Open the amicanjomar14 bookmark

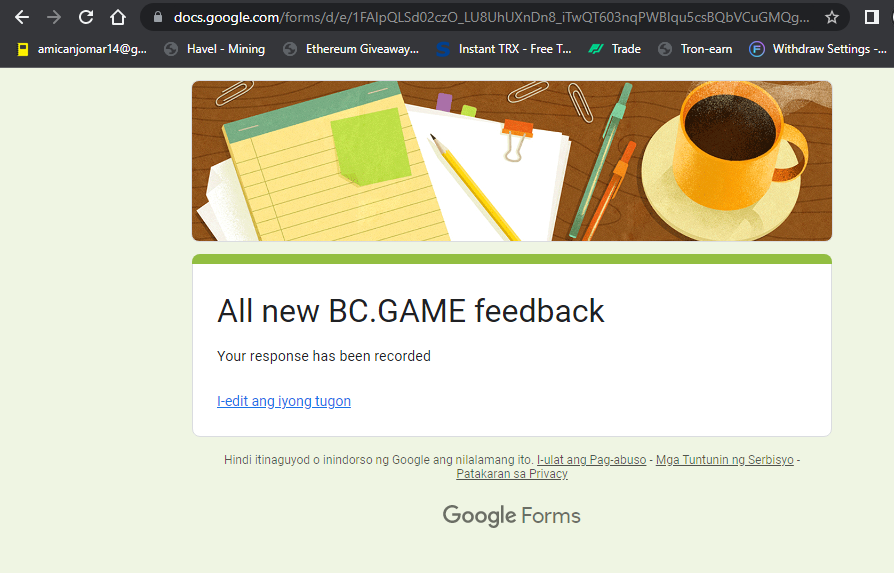tap(81, 49)
